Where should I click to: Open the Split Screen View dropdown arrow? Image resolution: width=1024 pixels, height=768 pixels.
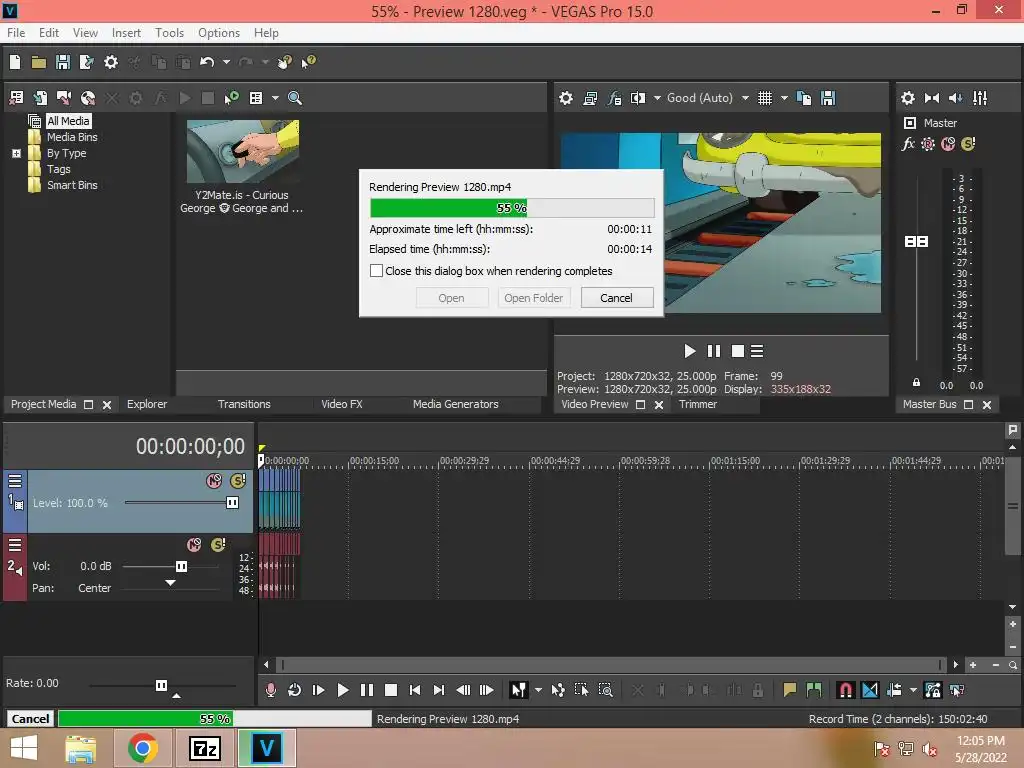coord(657,98)
